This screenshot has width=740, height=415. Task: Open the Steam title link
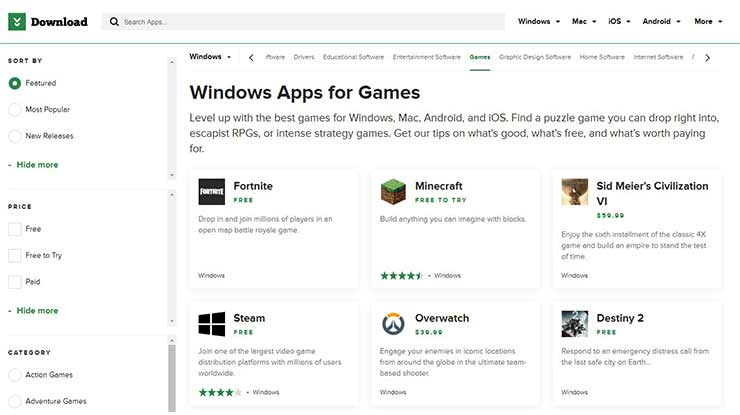click(x=249, y=318)
